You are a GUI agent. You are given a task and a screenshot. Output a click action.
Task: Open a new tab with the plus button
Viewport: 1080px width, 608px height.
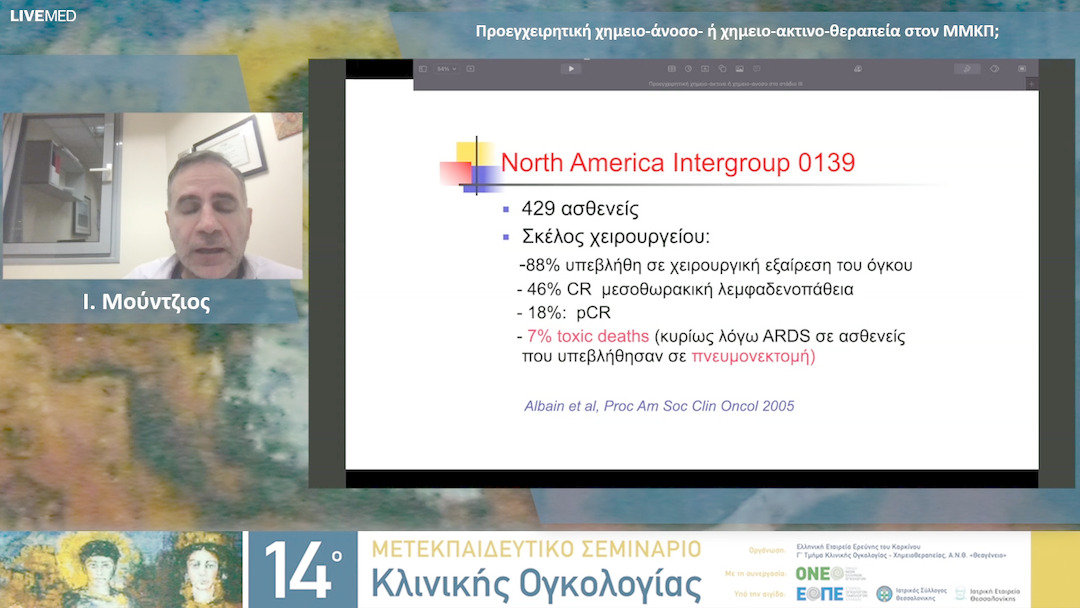1033,84
